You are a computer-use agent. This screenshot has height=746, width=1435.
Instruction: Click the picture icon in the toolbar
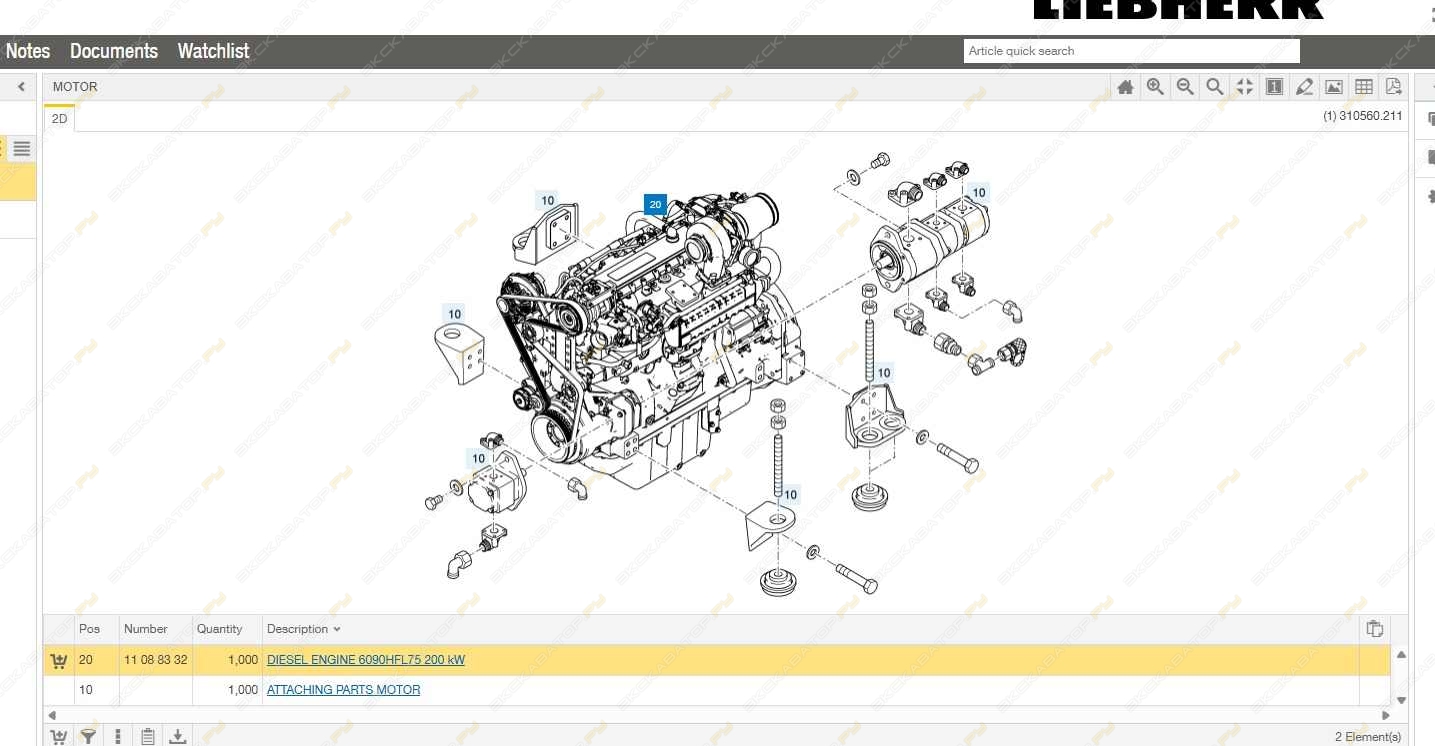1333,87
